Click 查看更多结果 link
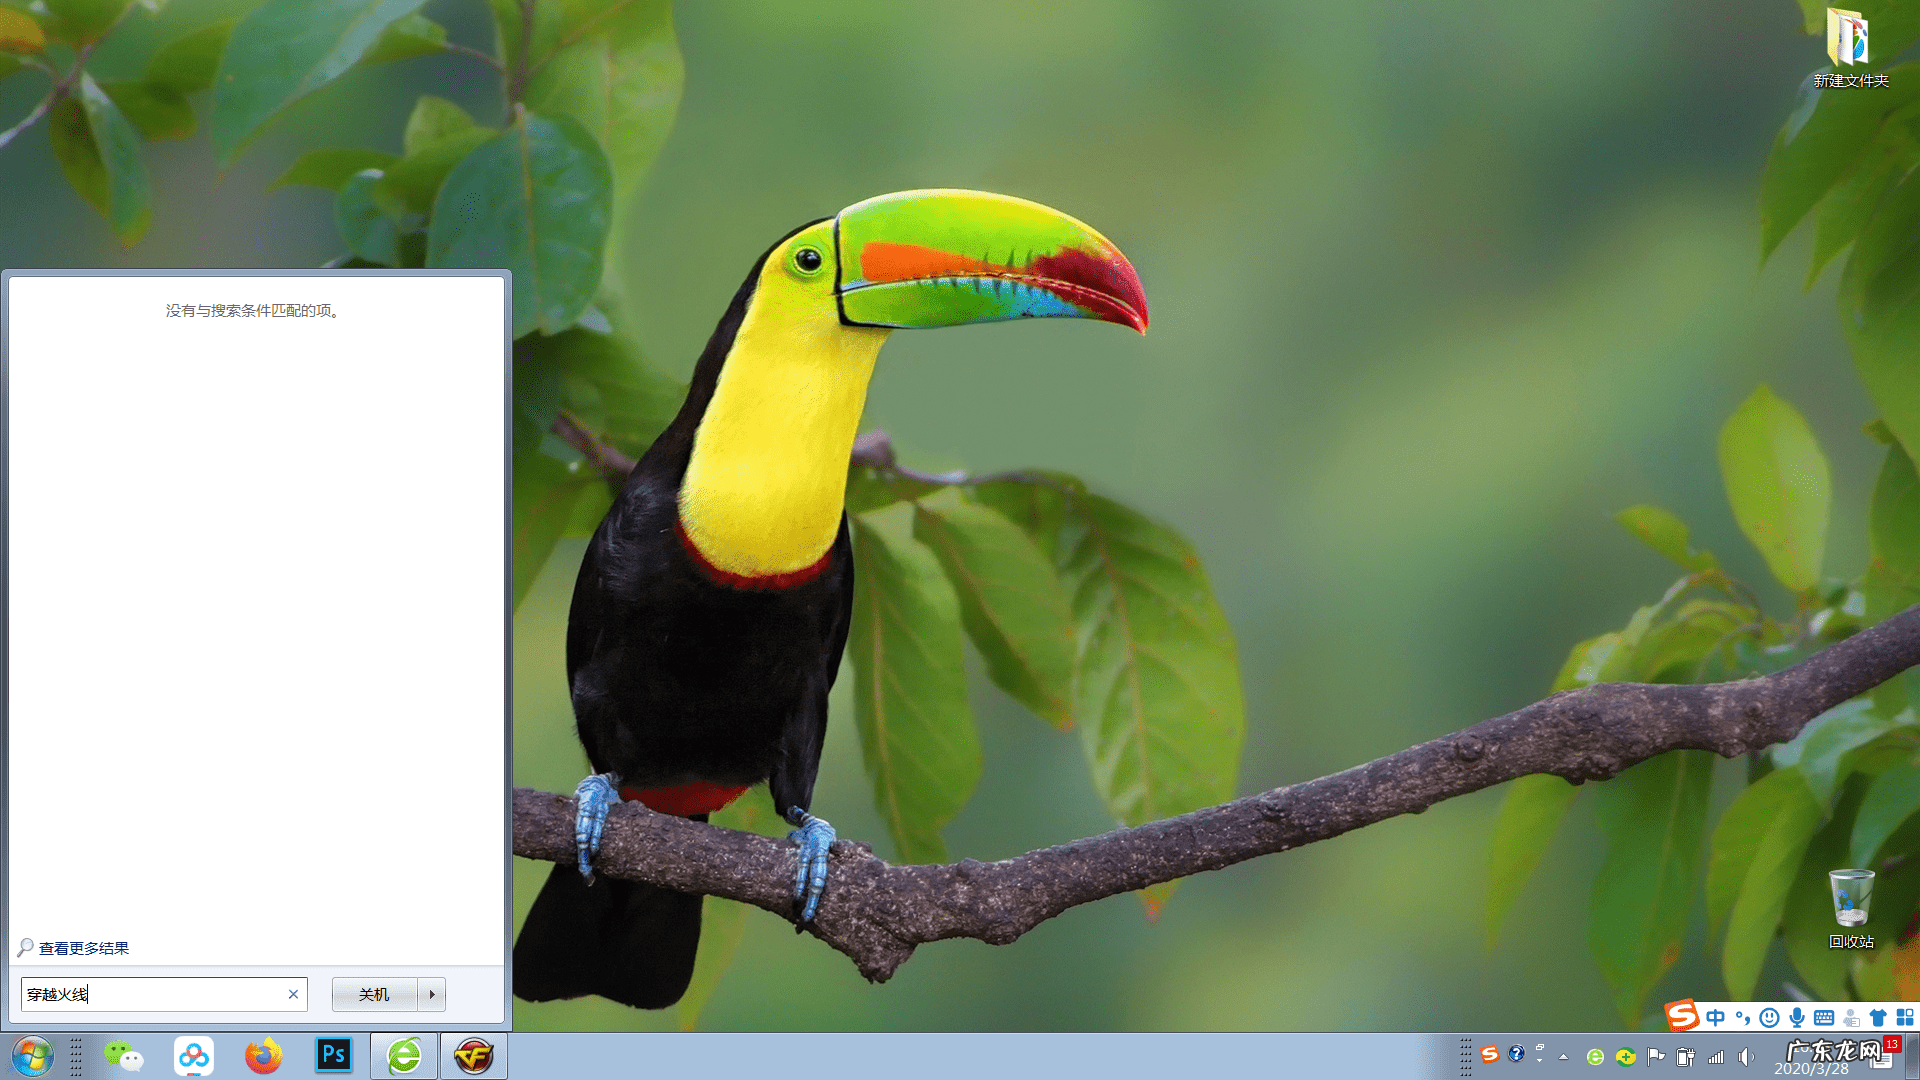 pos(84,948)
